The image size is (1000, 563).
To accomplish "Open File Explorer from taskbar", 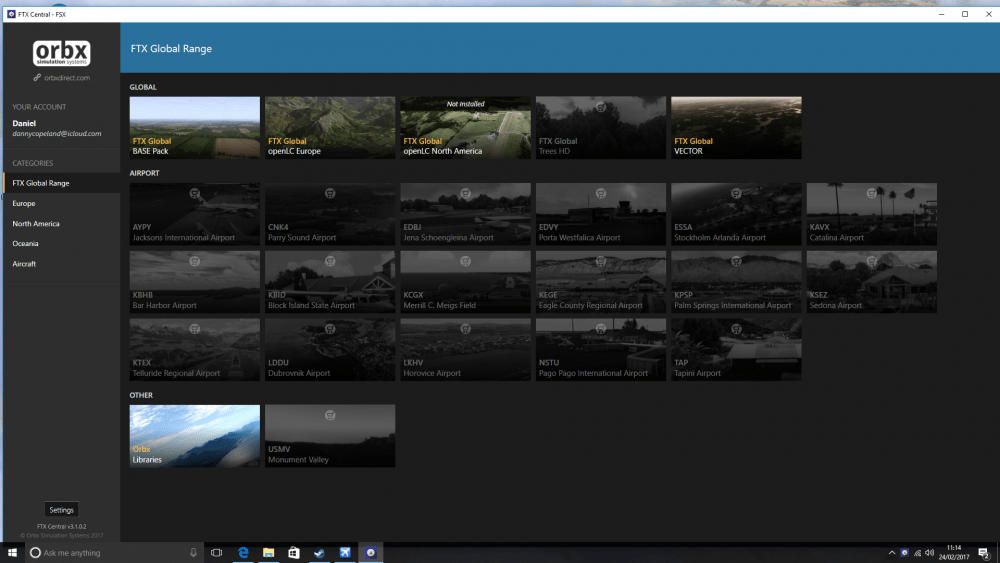I will coord(268,552).
